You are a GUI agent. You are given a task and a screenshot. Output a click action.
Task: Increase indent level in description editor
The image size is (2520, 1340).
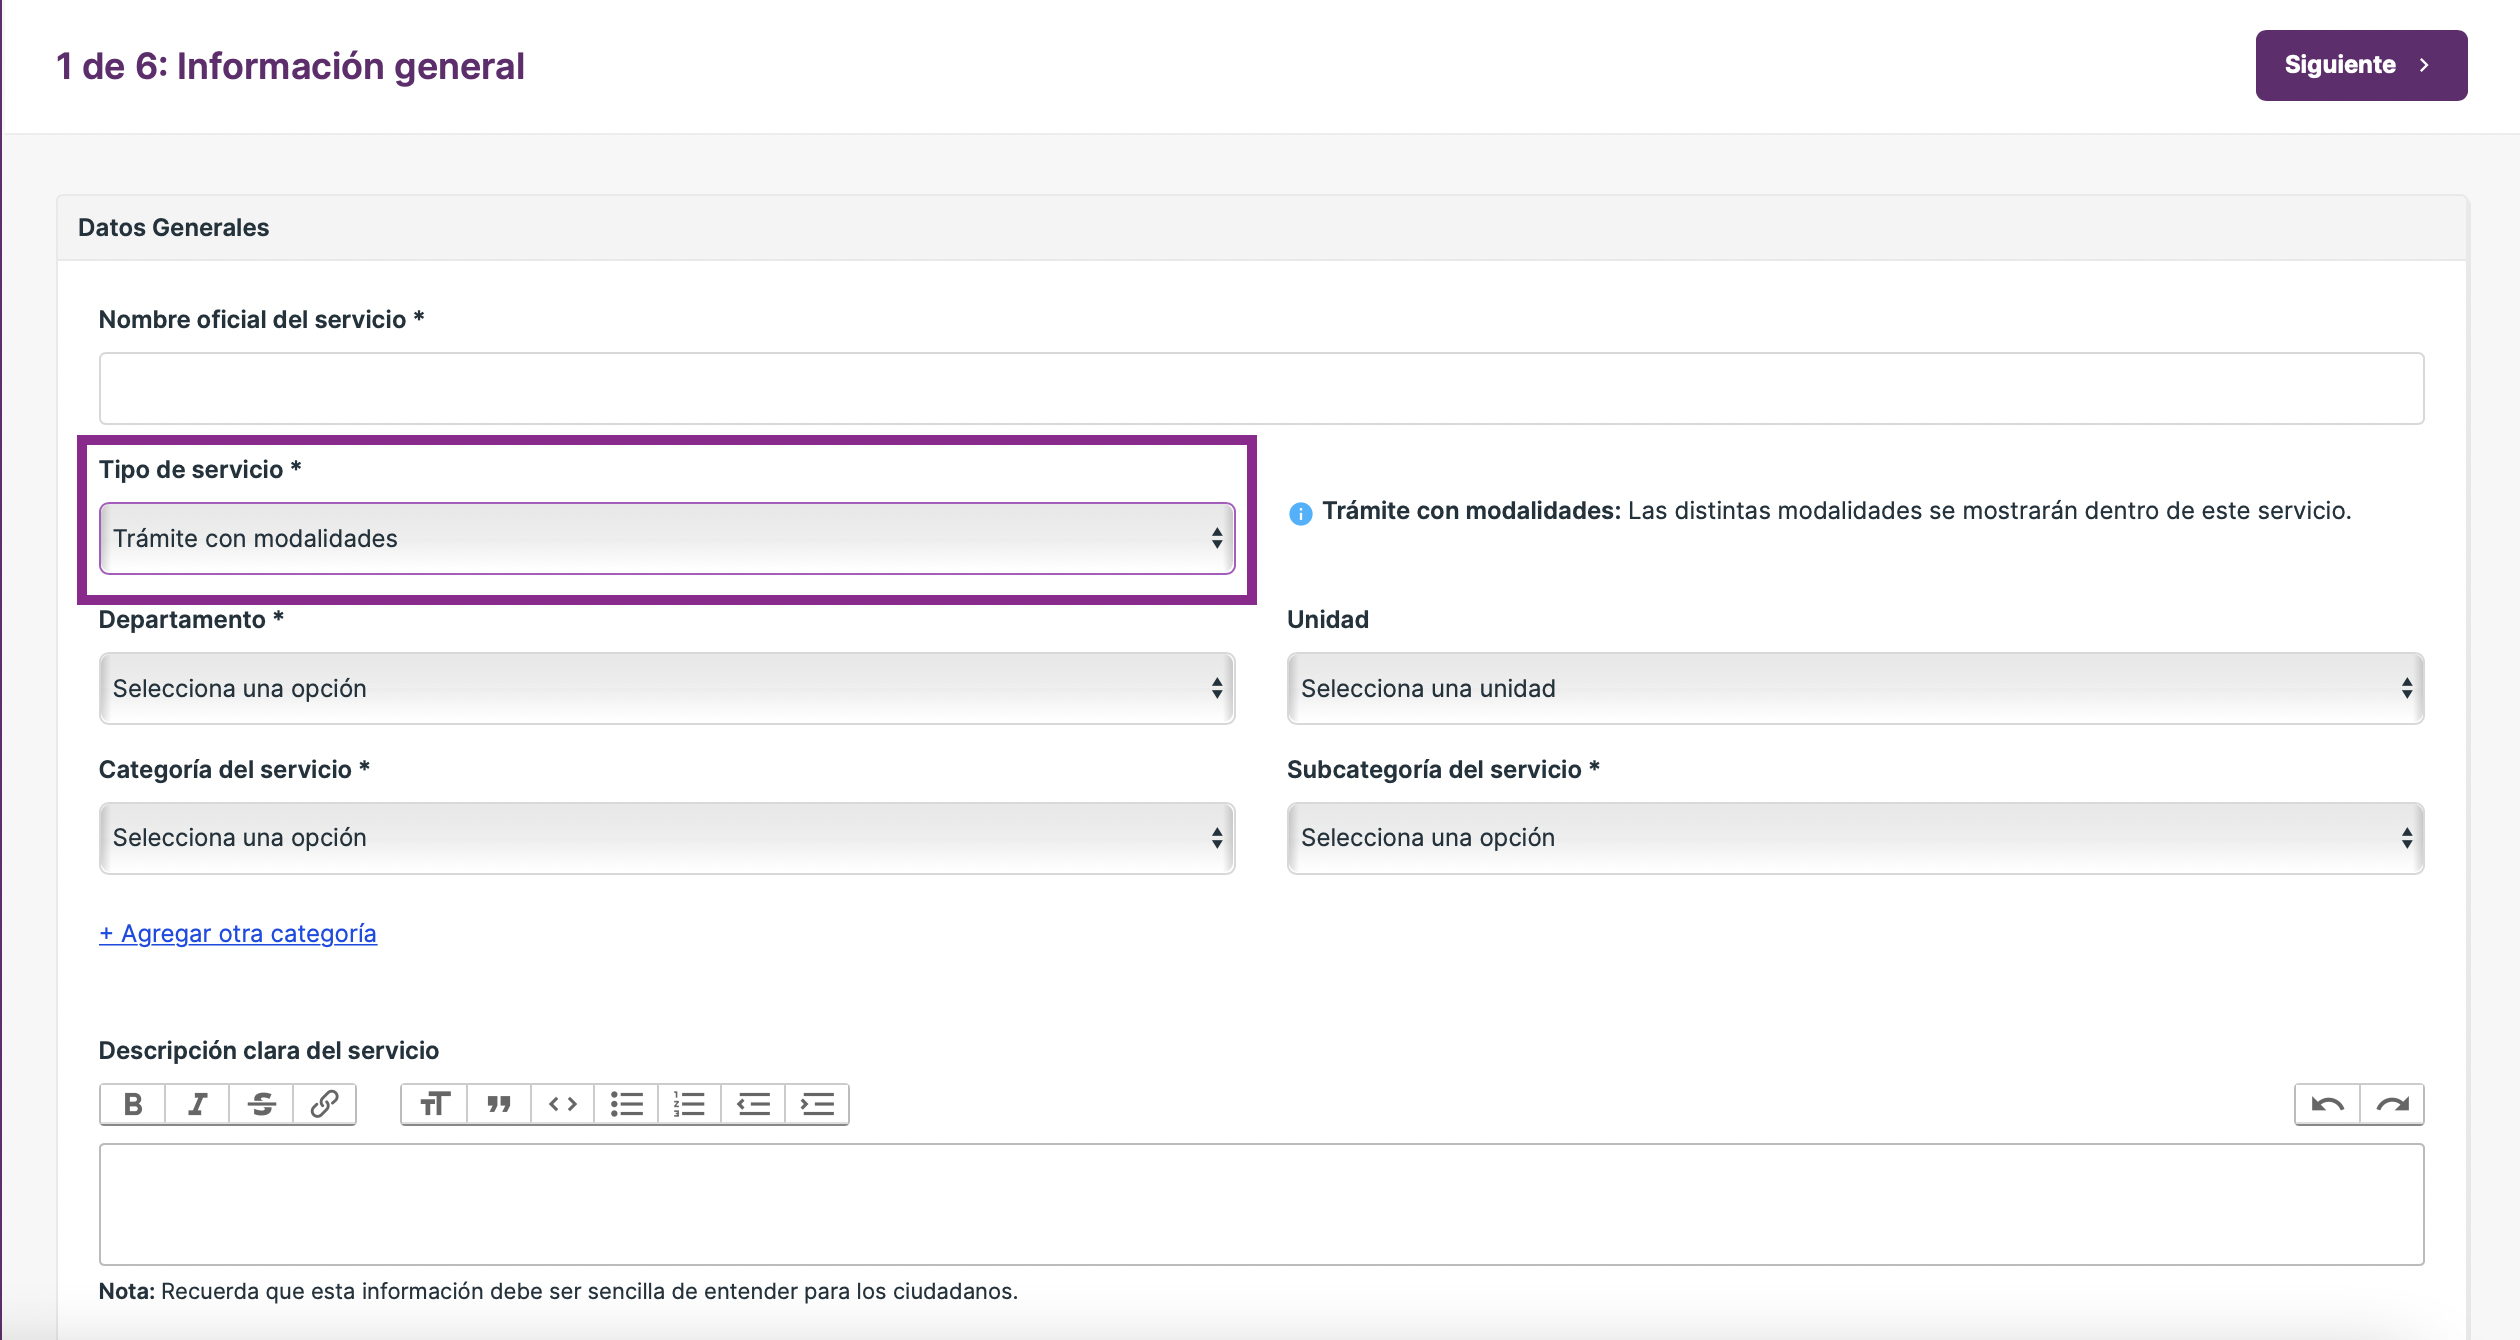(817, 1104)
